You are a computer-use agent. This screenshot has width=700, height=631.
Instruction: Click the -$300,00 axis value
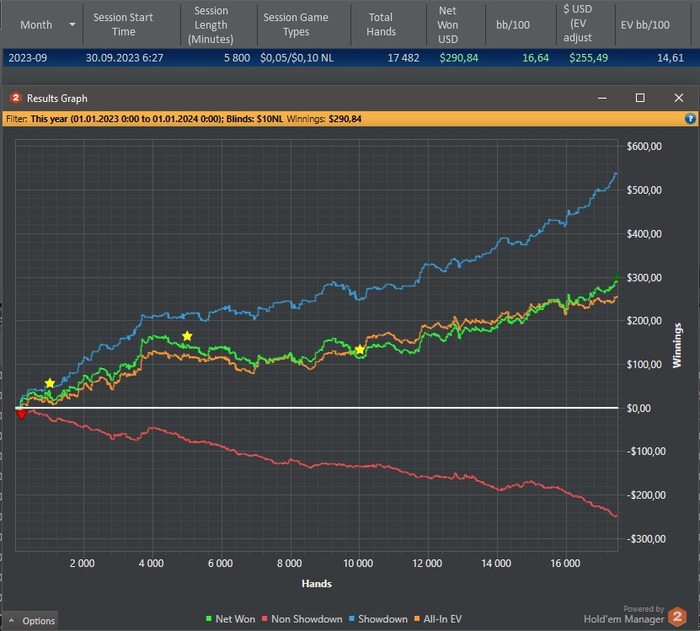point(646,539)
